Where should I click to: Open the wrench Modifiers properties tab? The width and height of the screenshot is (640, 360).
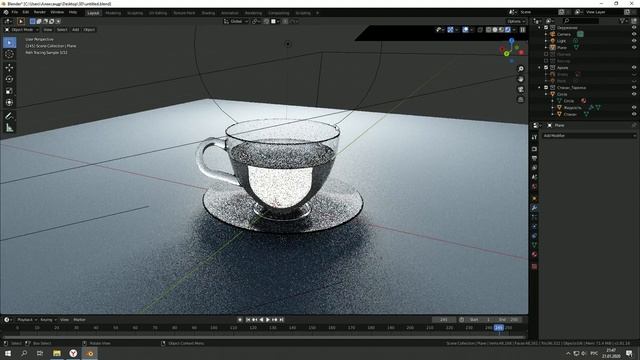(534, 208)
